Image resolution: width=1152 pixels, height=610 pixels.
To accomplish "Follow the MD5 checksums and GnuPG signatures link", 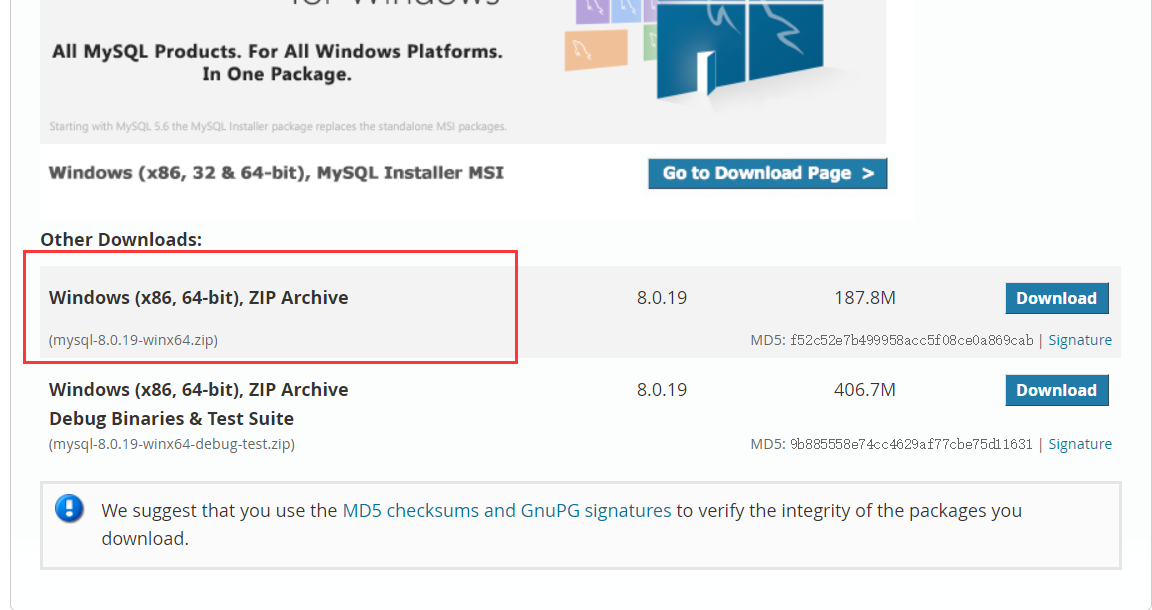I will 507,510.
